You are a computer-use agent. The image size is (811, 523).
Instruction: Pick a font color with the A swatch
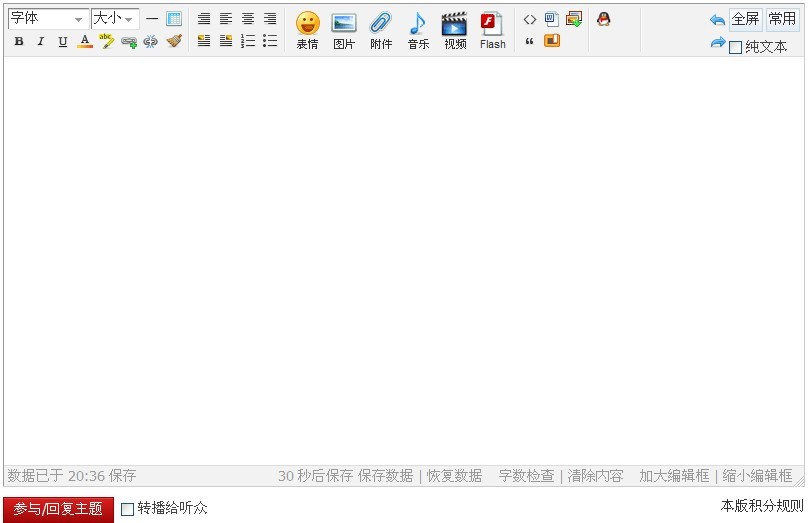click(x=85, y=41)
